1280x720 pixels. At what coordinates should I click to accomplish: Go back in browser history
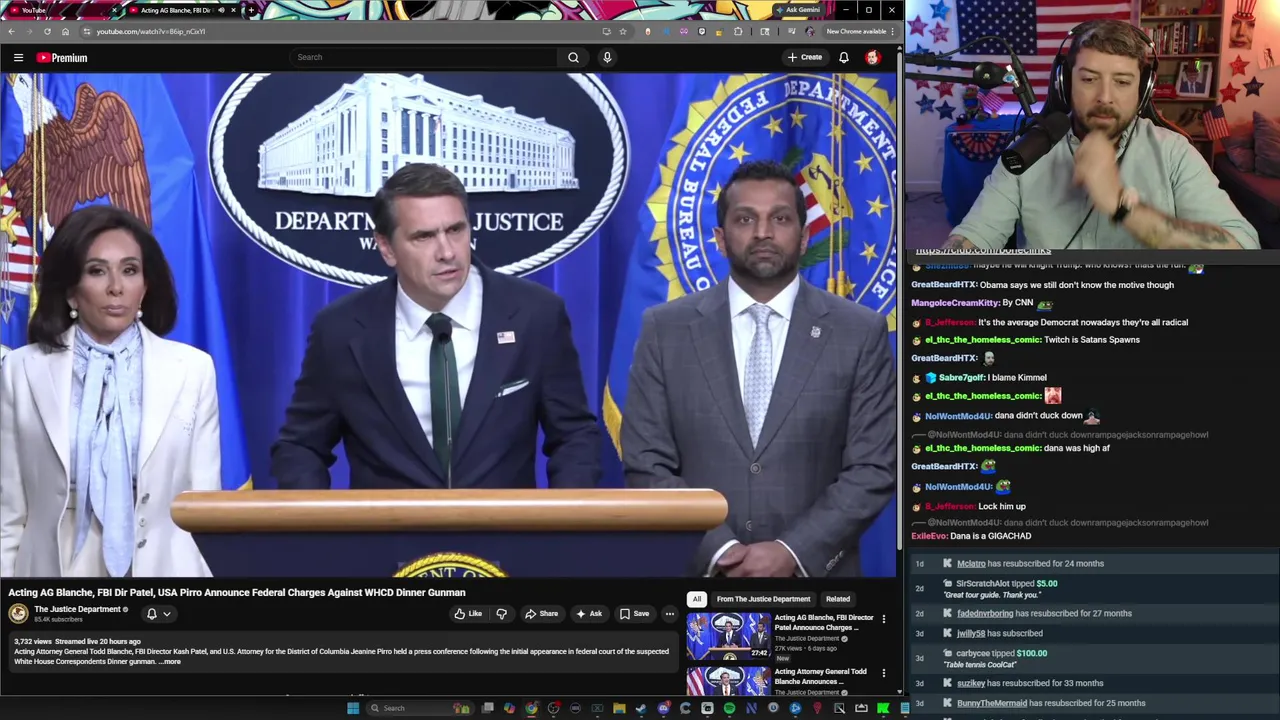tap(11, 31)
